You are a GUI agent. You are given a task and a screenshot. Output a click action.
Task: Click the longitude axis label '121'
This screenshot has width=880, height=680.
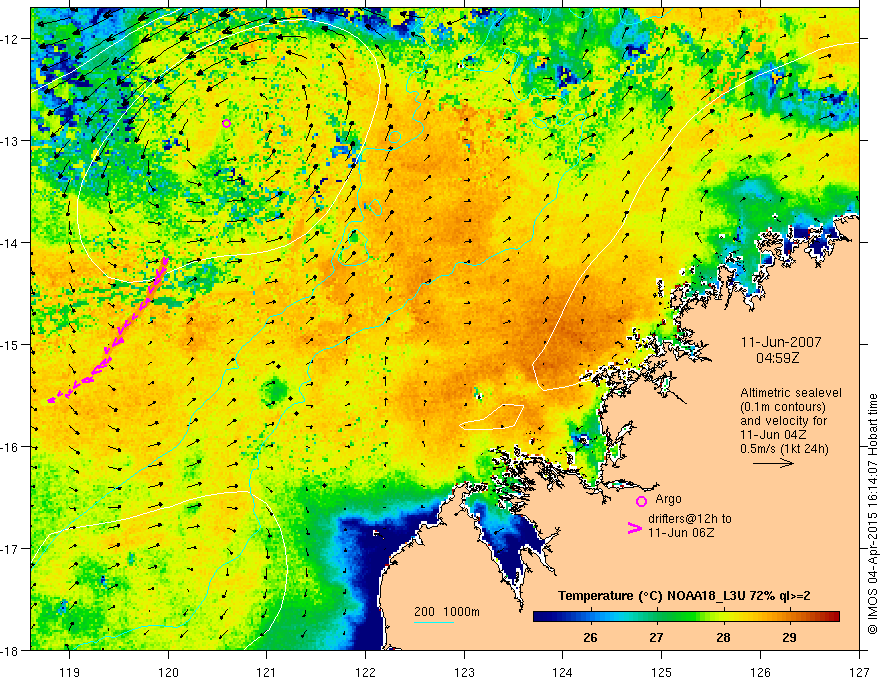tap(267, 672)
